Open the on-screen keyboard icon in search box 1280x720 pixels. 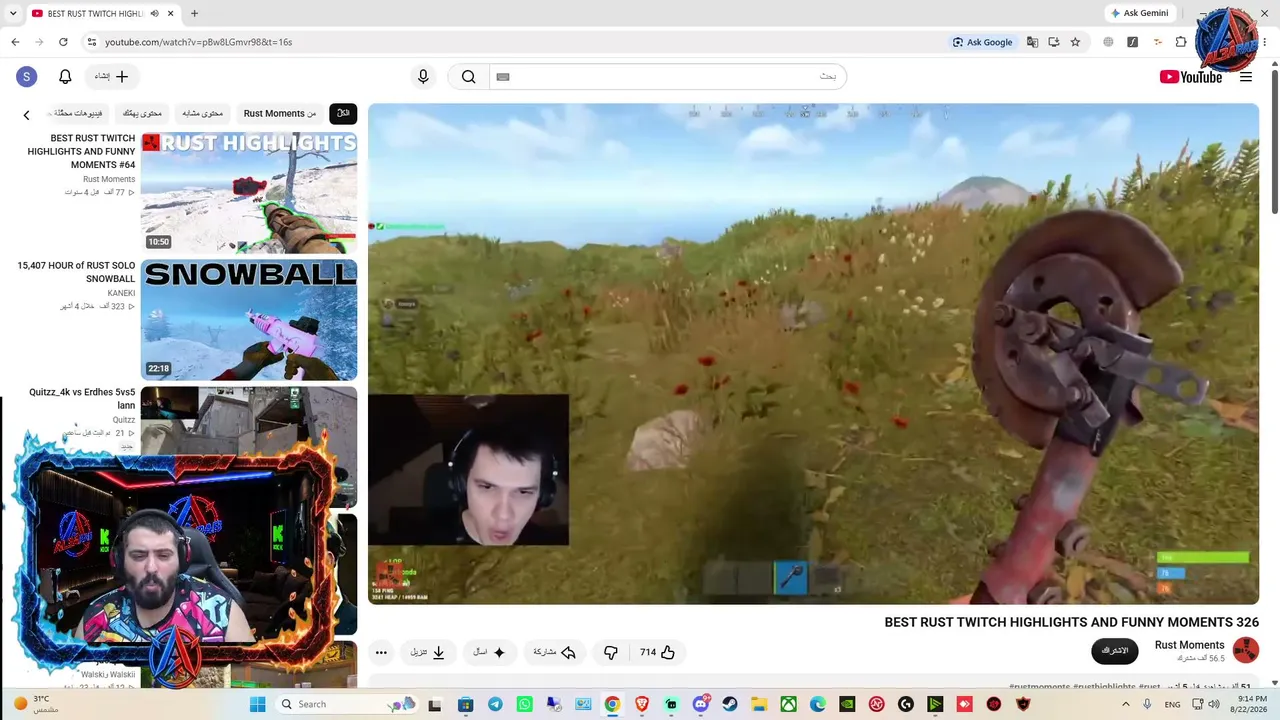[x=503, y=77]
